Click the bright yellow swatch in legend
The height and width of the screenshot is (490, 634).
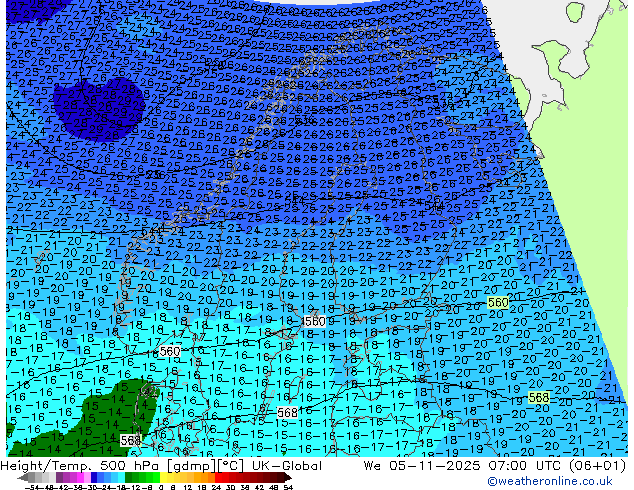coord(163,477)
